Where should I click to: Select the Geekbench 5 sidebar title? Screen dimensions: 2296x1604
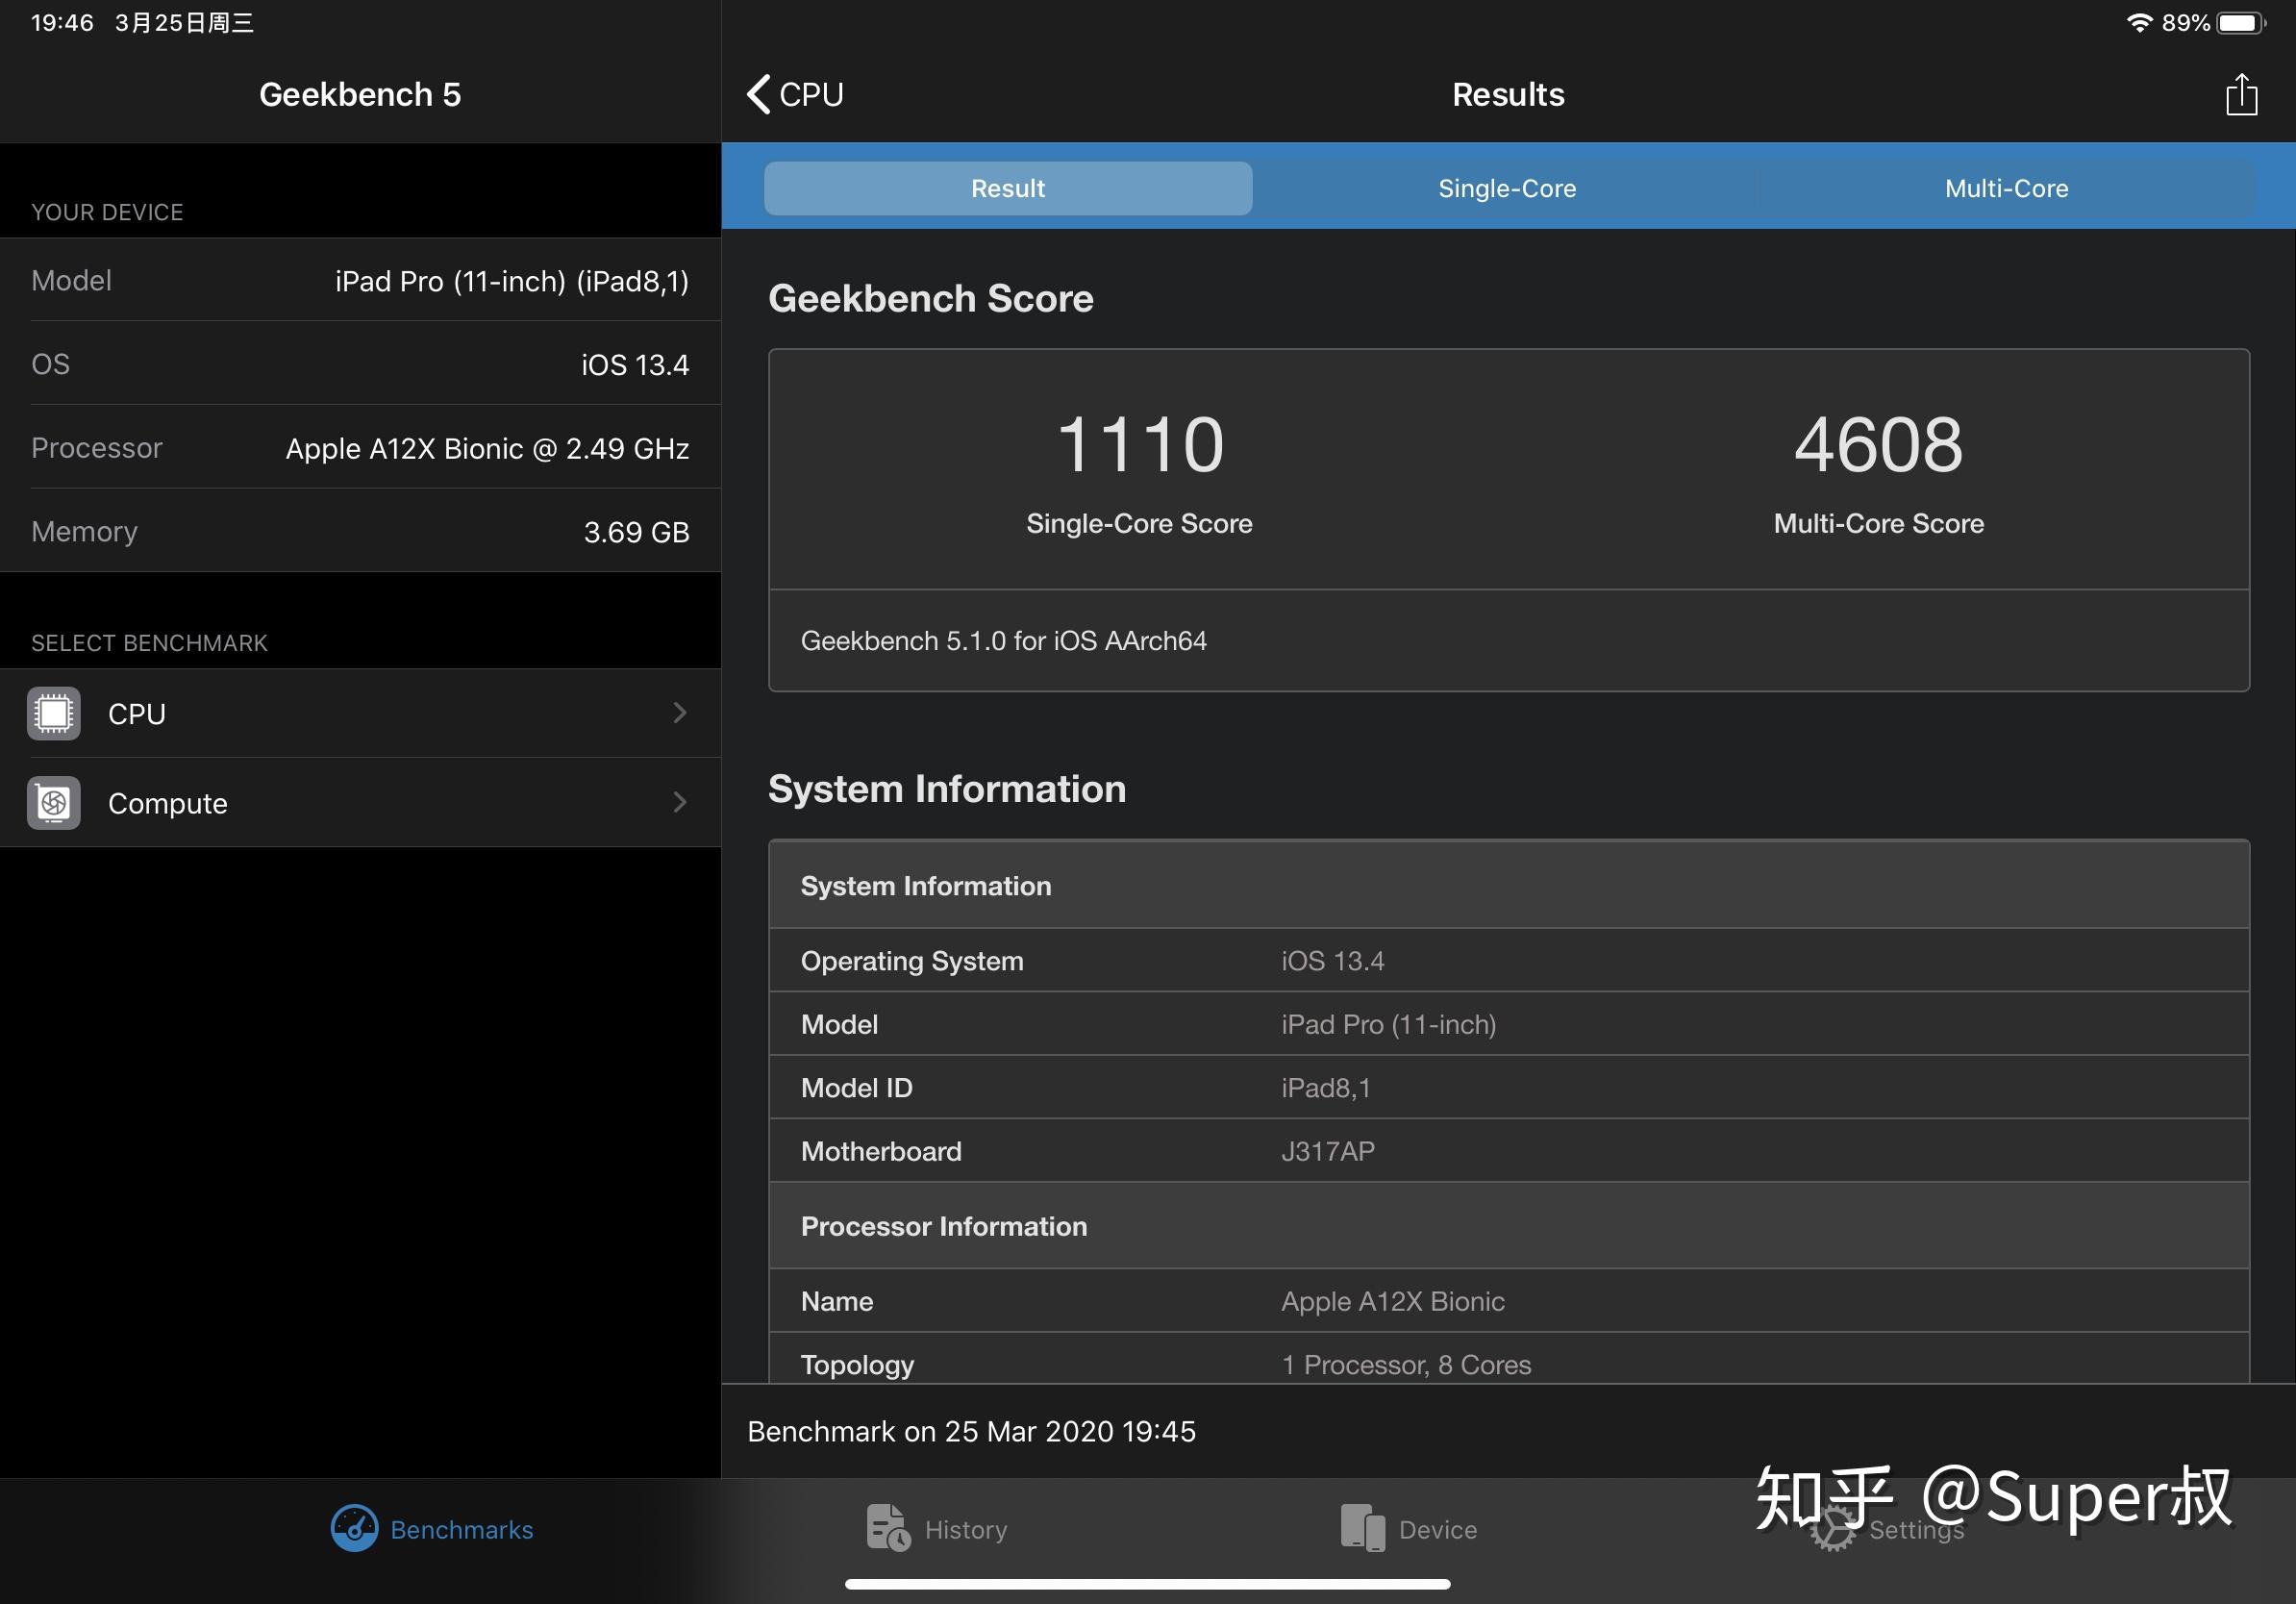pos(360,94)
